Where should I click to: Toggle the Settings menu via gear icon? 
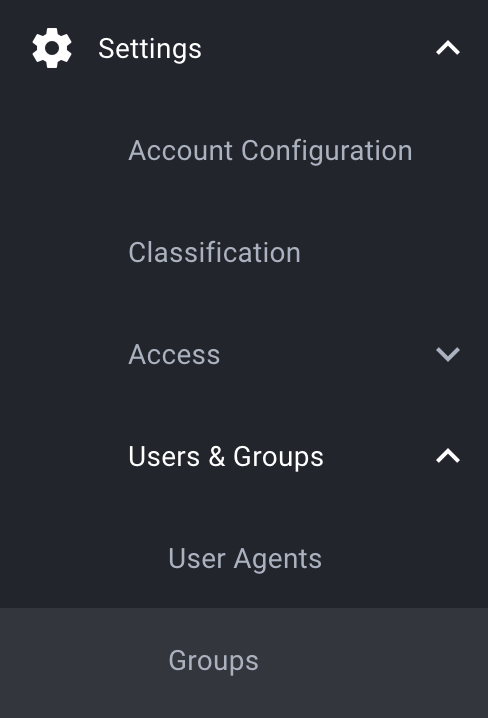point(52,48)
